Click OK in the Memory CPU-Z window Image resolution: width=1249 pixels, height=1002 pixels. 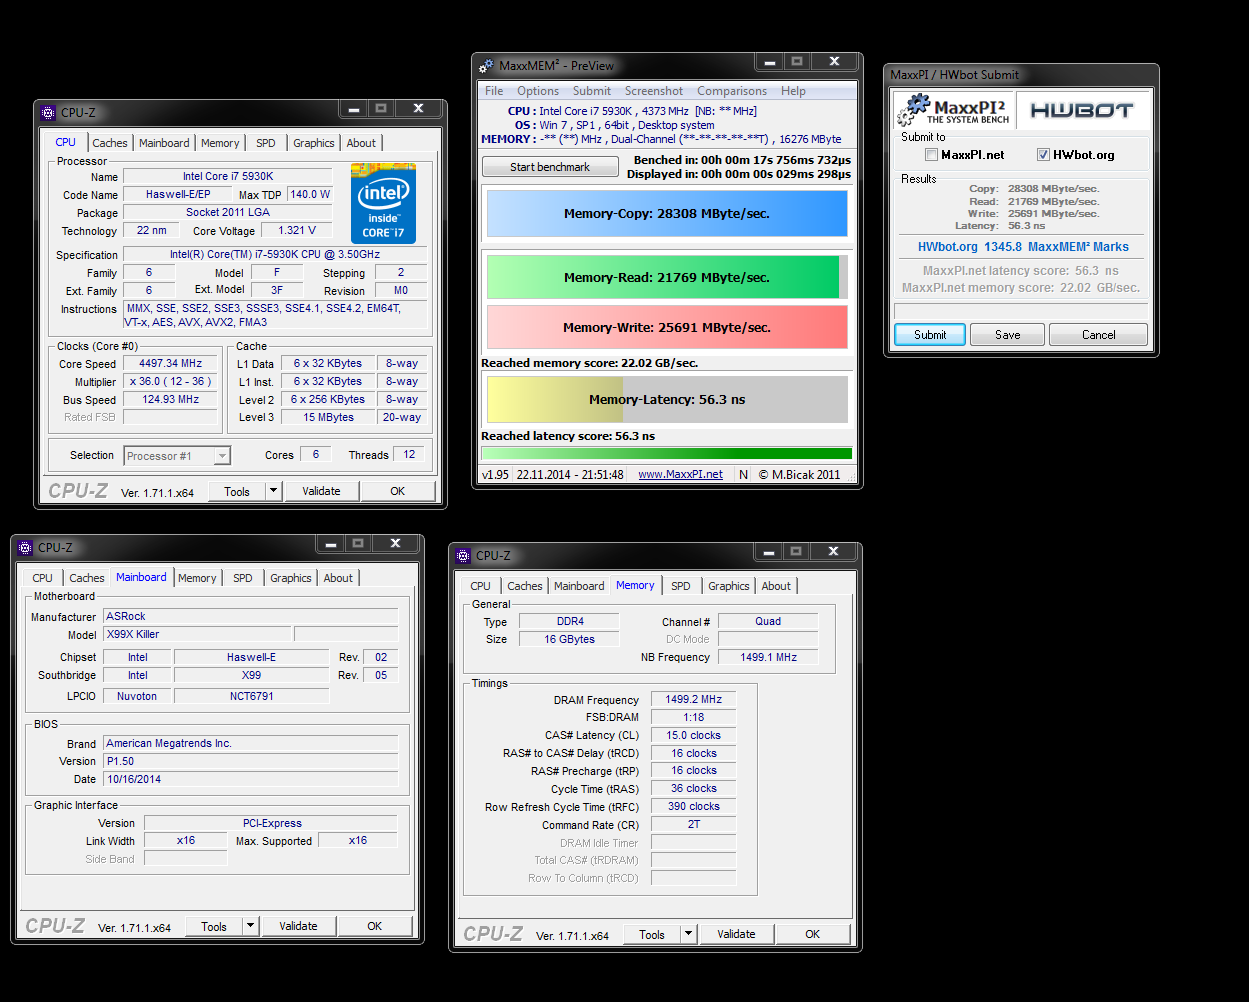tap(813, 934)
